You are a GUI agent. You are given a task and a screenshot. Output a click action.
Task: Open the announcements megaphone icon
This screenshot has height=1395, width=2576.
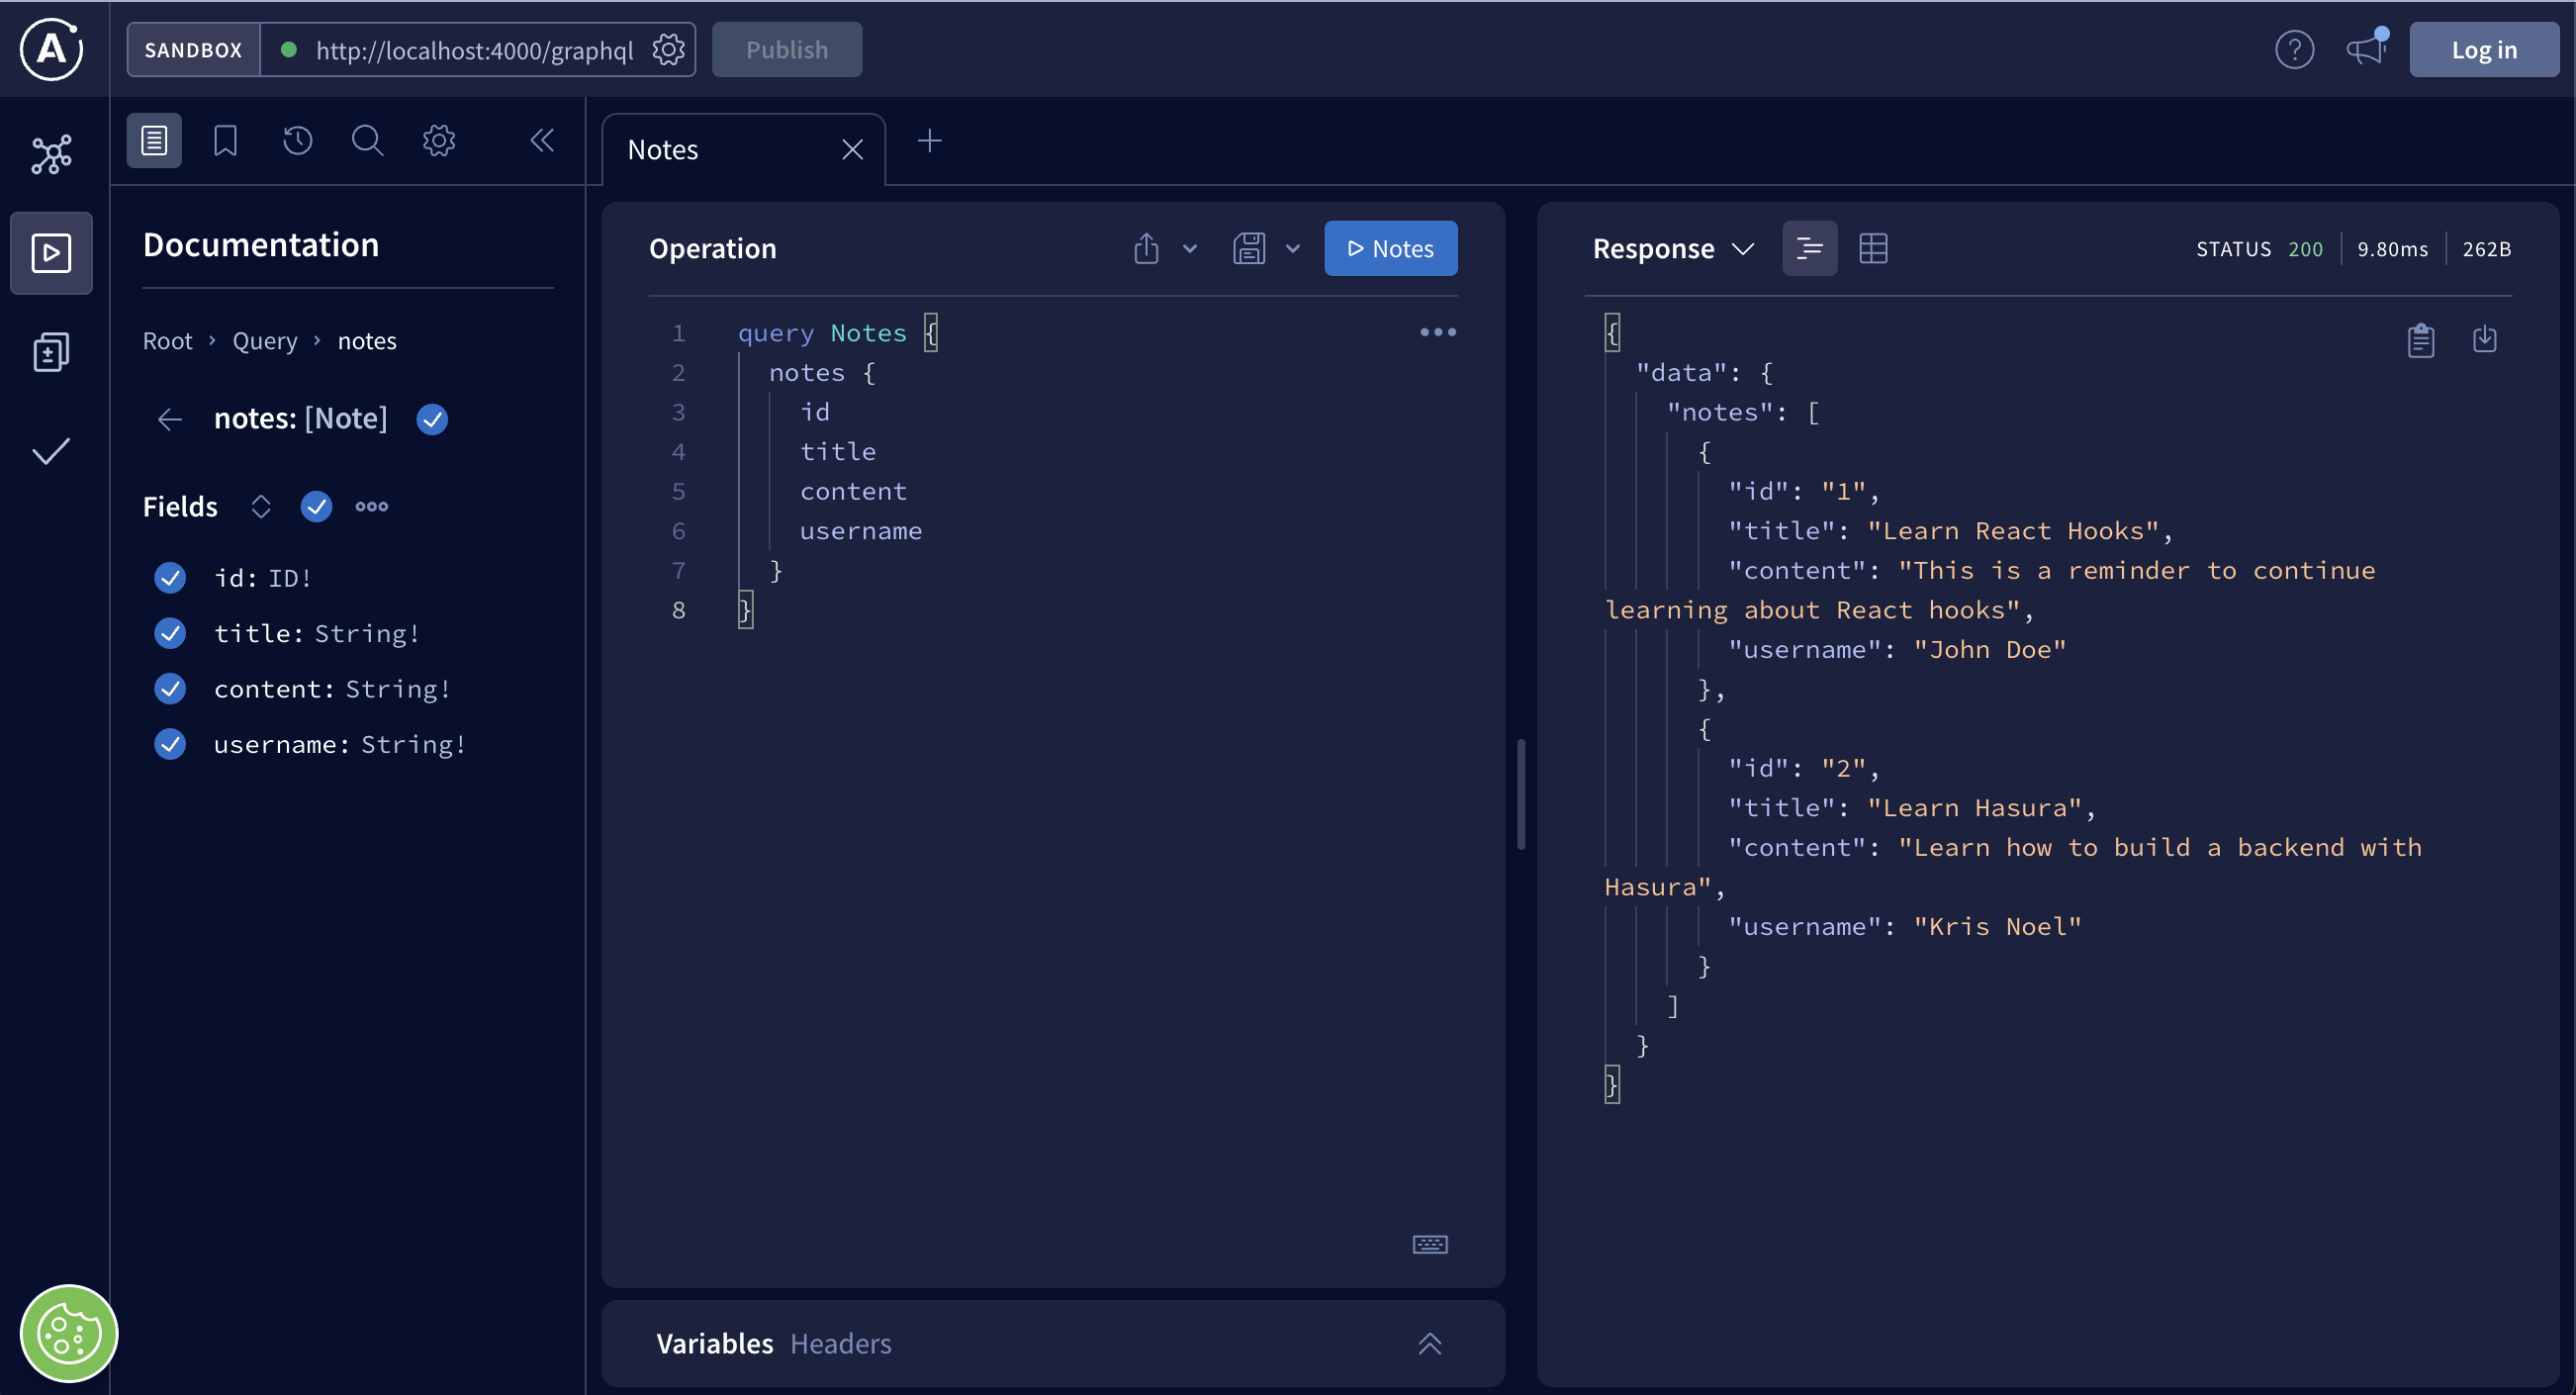click(2366, 49)
